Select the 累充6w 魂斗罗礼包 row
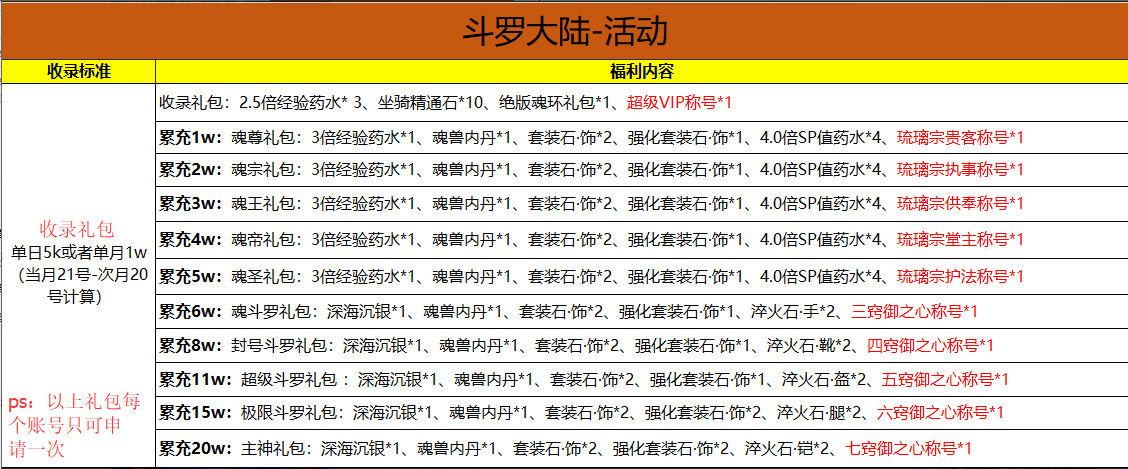Viewport: 1128px width, 469px height. click(641, 312)
